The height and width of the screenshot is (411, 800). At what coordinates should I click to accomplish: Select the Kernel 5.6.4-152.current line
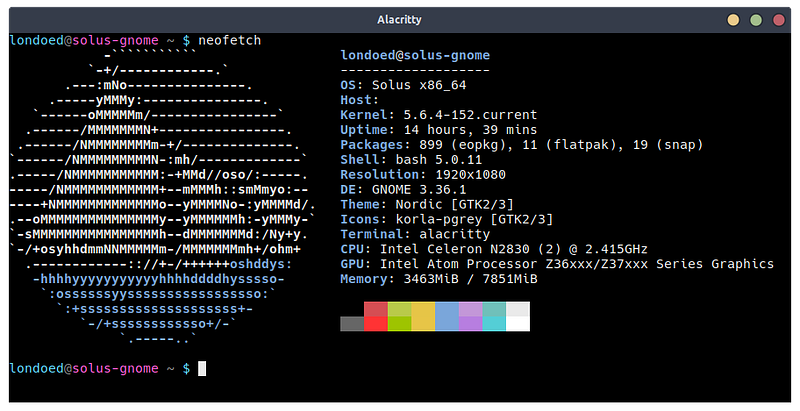[439, 115]
